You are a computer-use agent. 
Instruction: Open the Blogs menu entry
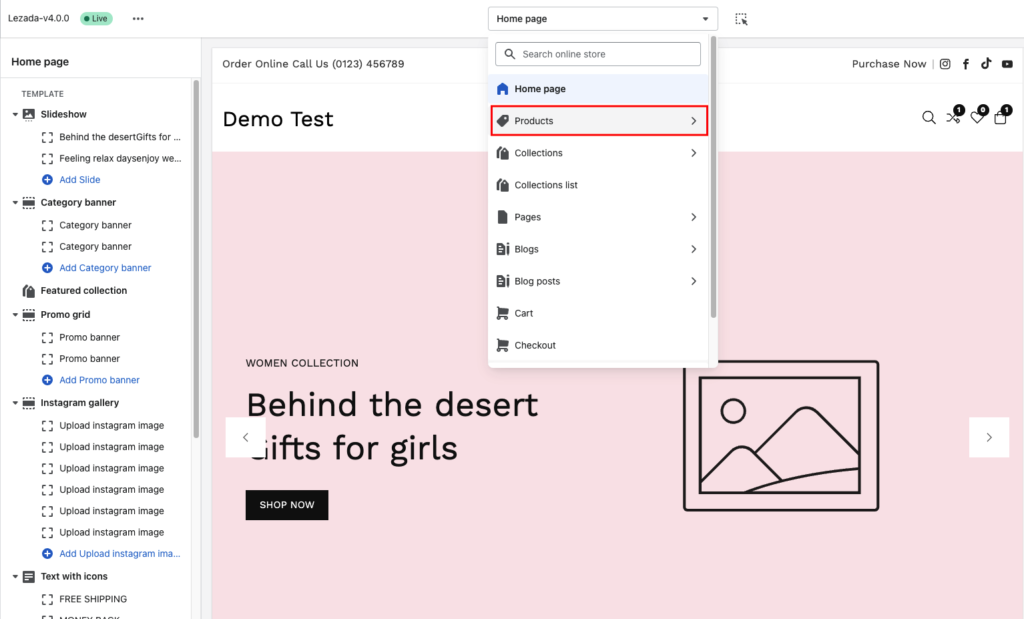click(599, 249)
